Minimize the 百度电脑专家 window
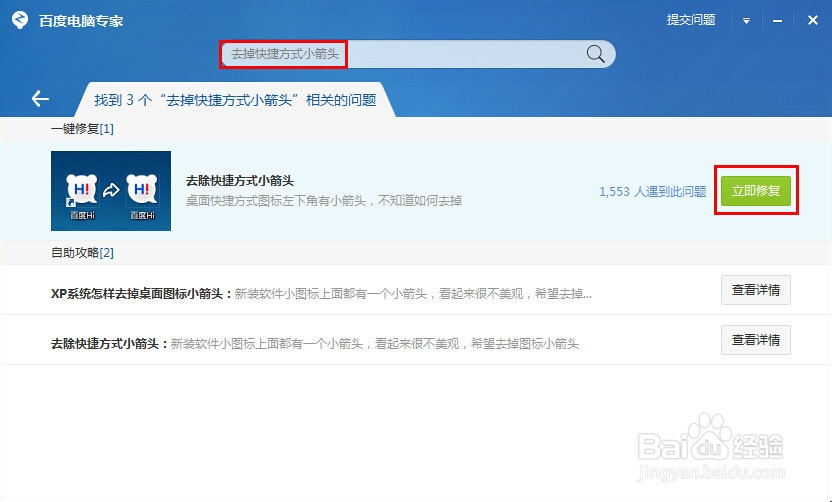This screenshot has width=832, height=502. 777,21
